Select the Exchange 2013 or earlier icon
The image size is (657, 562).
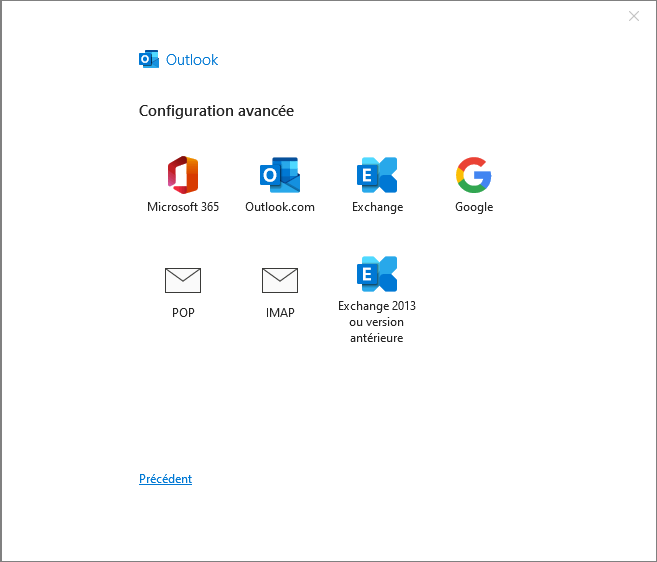pos(377,274)
